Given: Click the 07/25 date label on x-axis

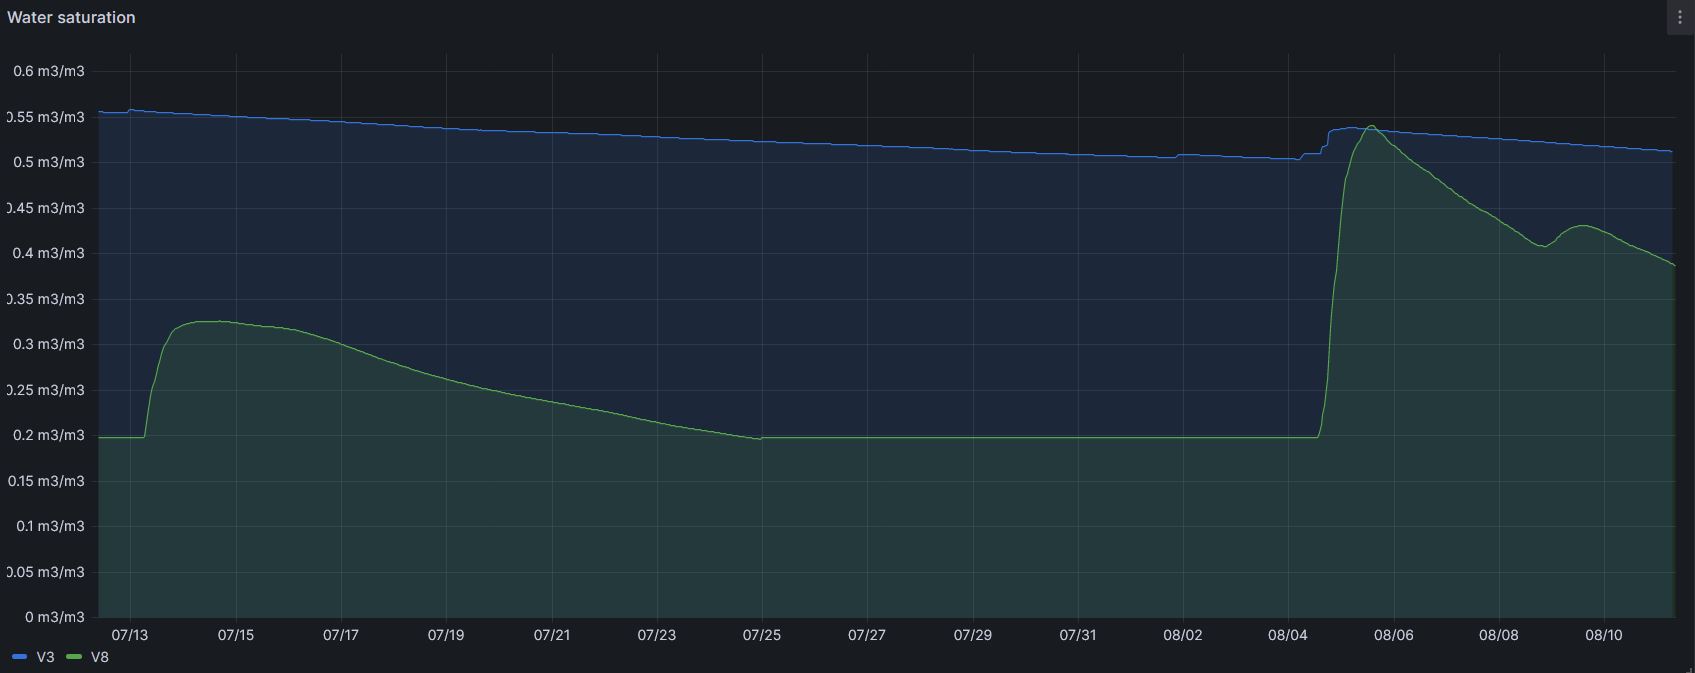Looking at the screenshot, I should 762,635.
